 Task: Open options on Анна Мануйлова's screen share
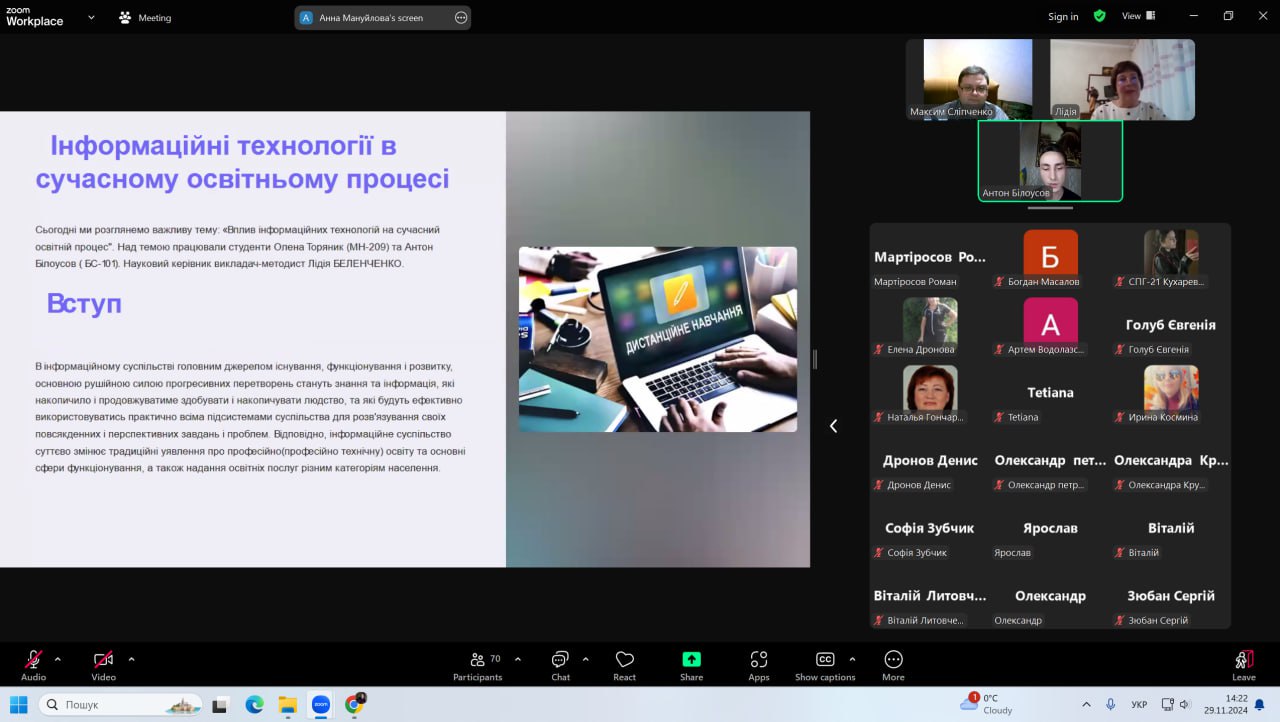(x=461, y=17)
